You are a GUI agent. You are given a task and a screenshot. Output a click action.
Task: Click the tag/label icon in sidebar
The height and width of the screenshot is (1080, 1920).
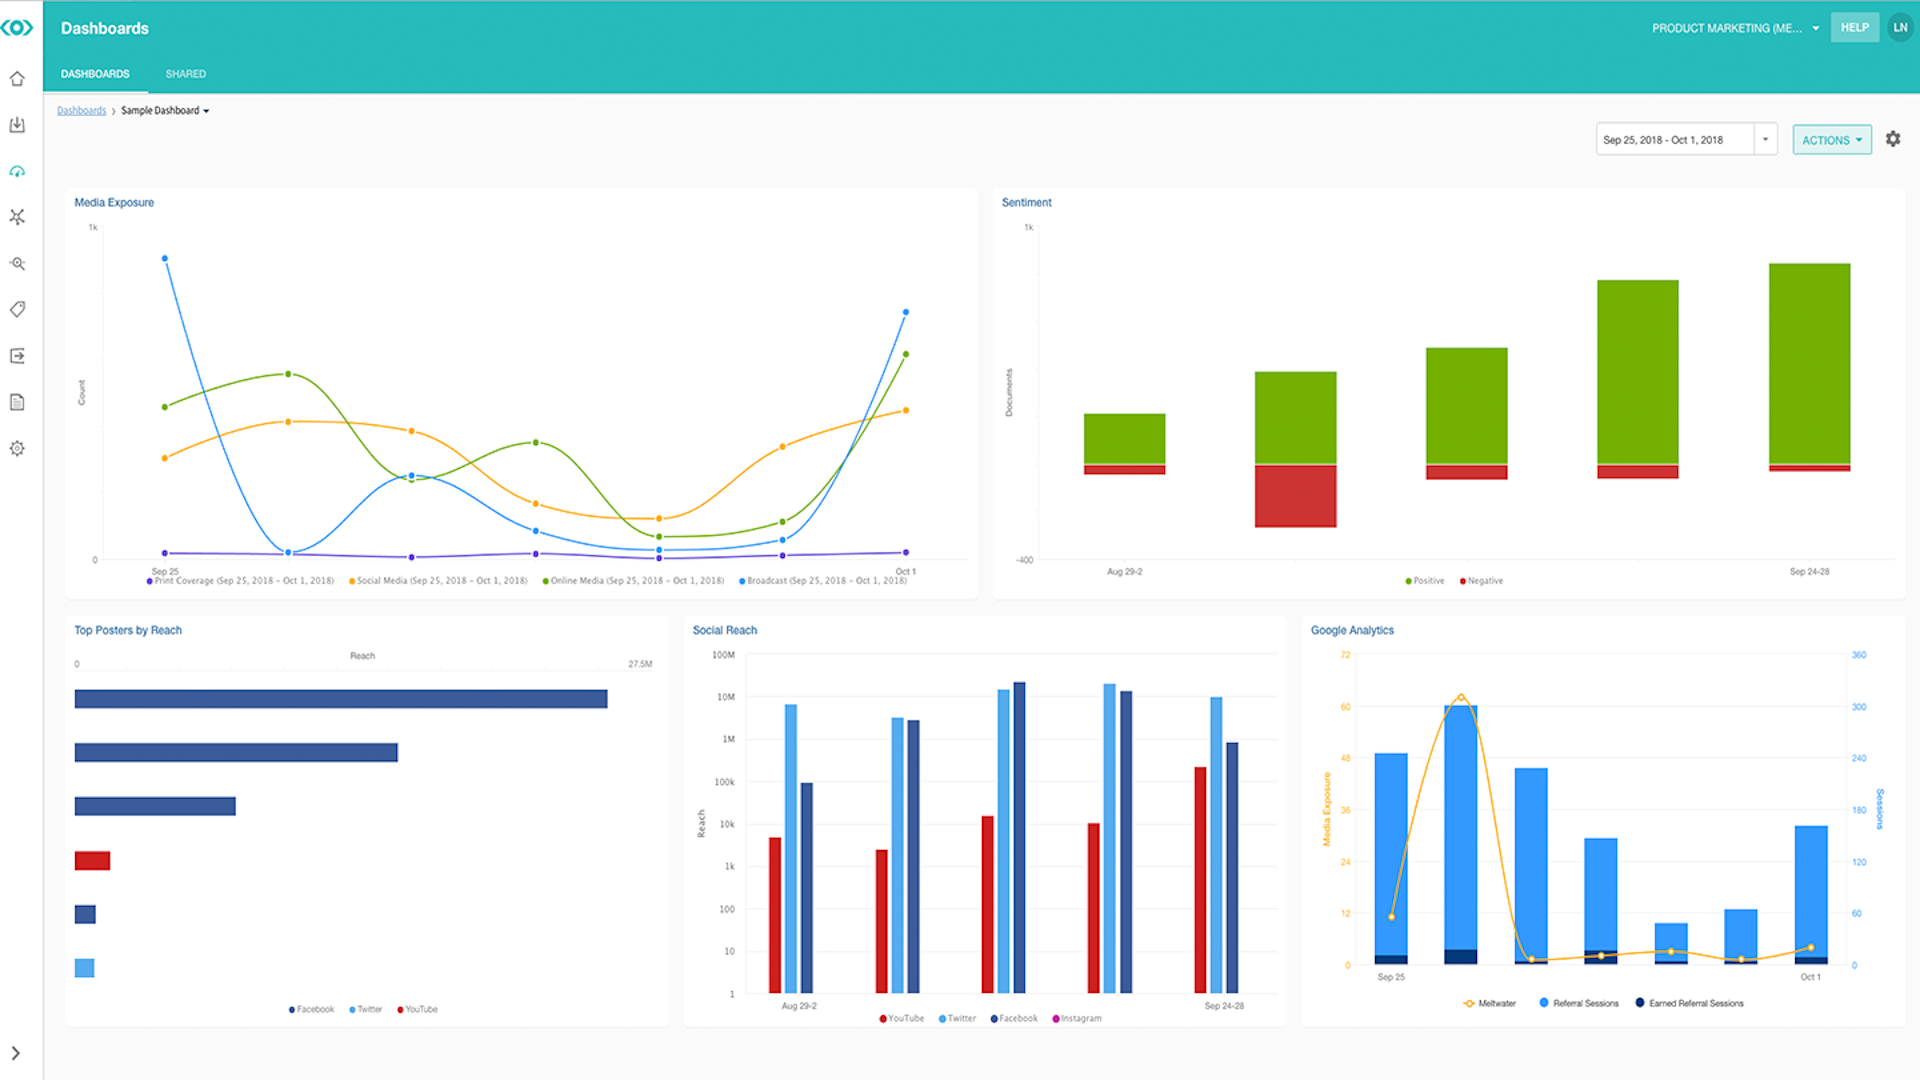click(18, 309)
